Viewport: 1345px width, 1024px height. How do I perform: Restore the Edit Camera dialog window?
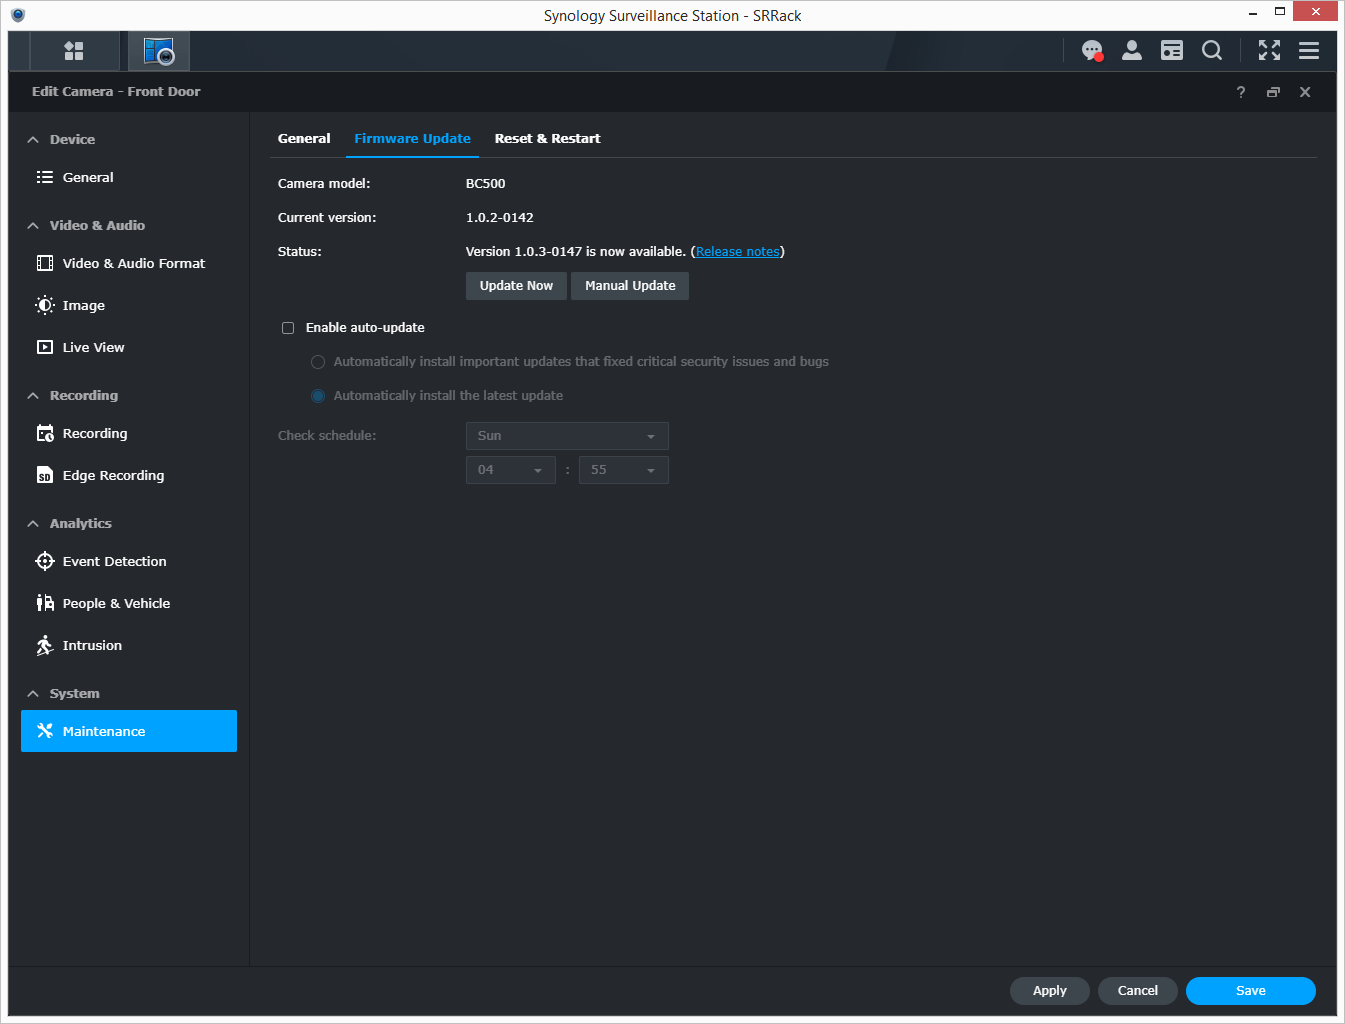coord(1273,92)
